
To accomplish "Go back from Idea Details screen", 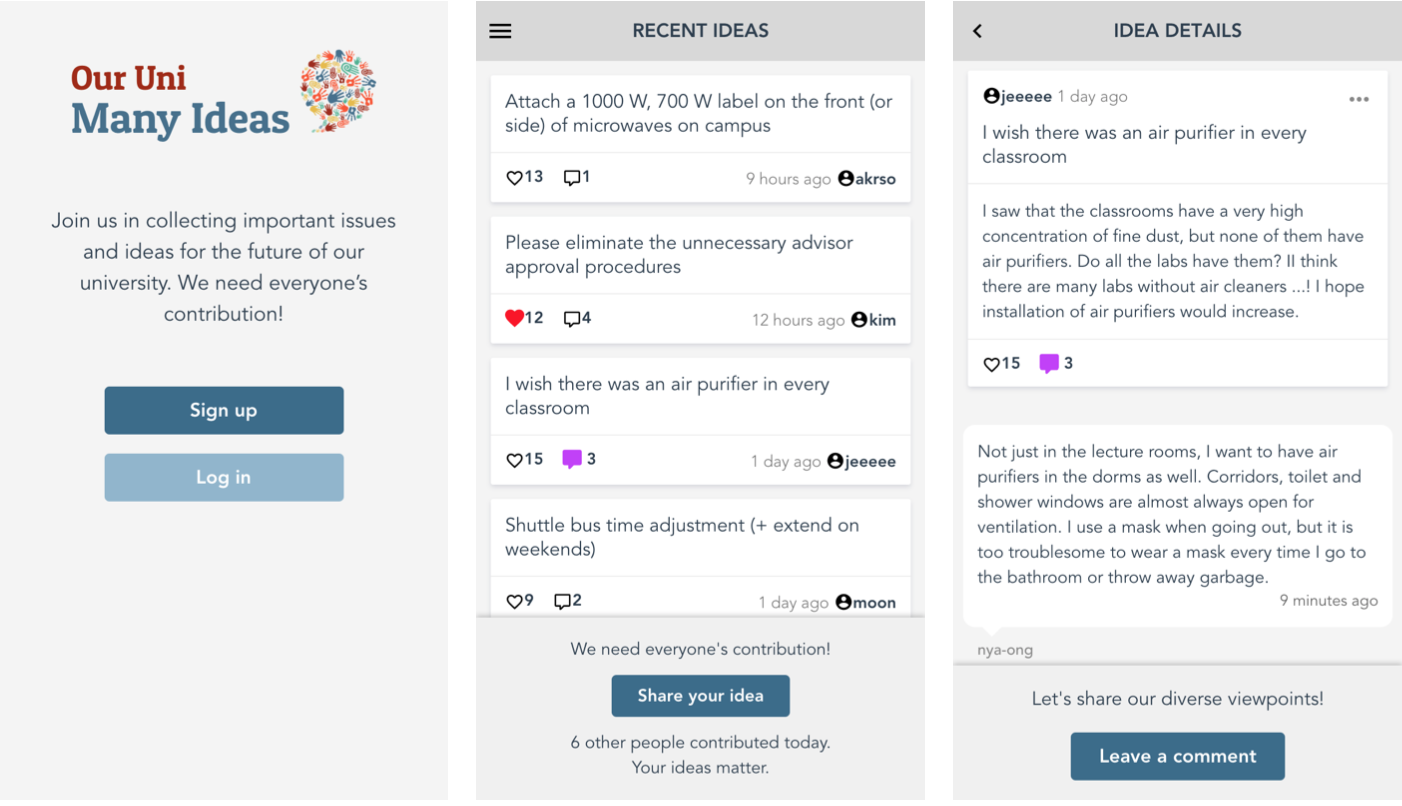I will [978, 31].
